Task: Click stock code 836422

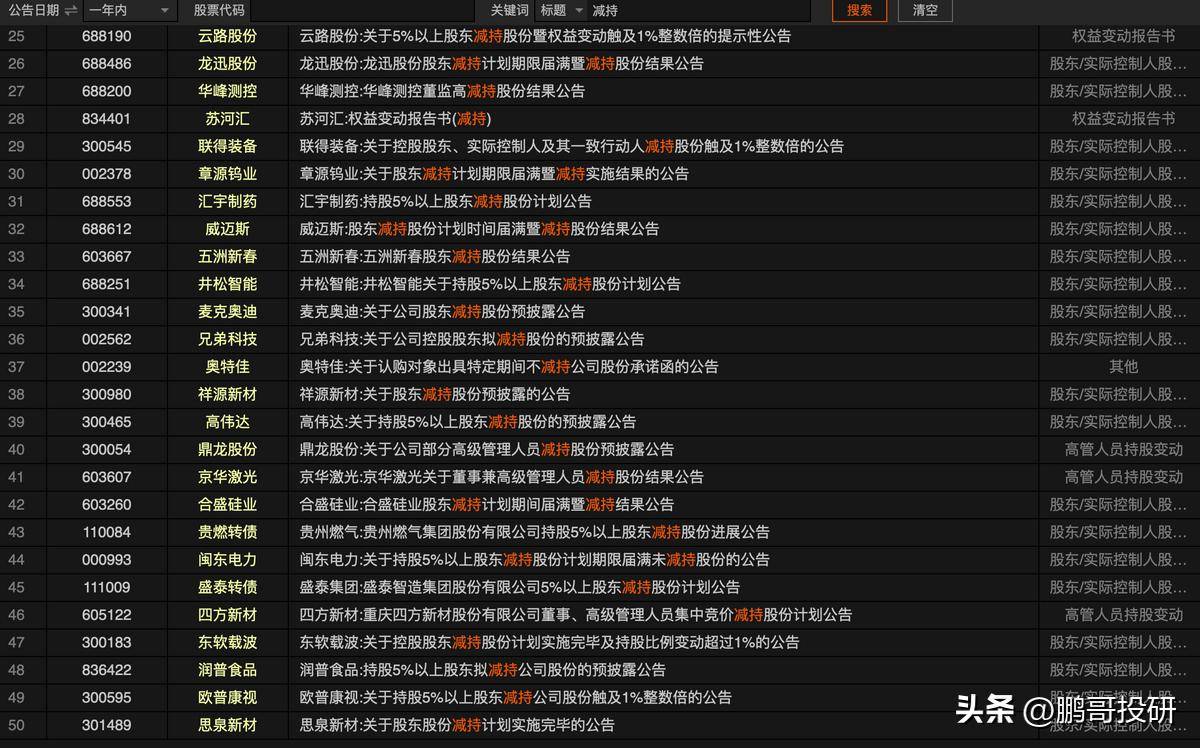Action: [106, 670]
